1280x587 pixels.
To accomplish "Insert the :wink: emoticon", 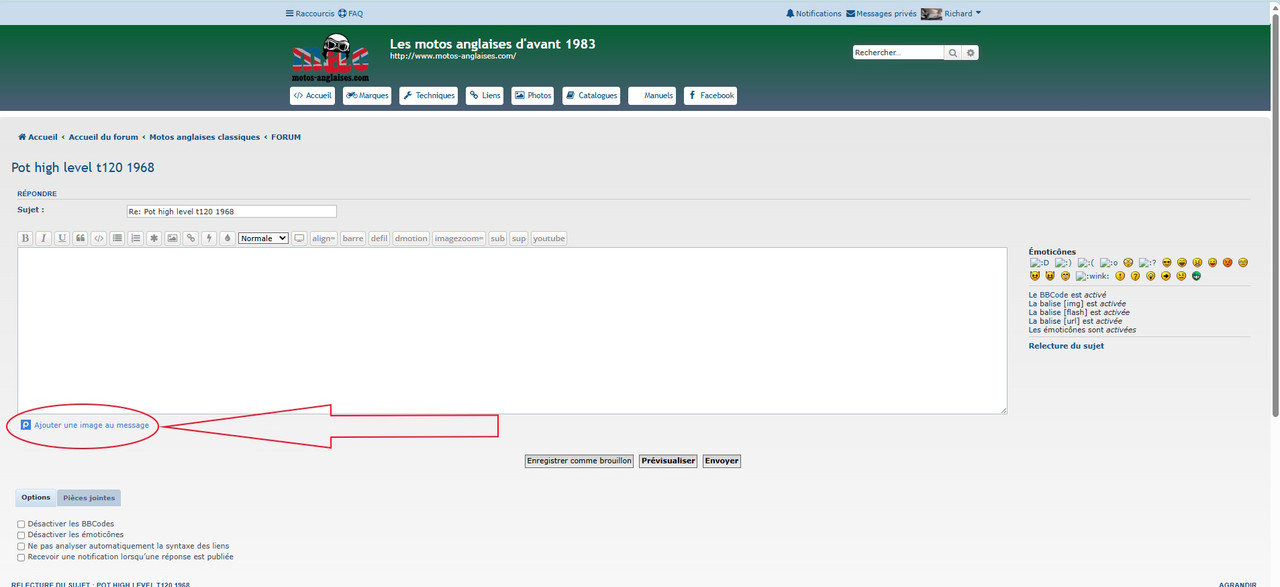I will (1092, 276).
